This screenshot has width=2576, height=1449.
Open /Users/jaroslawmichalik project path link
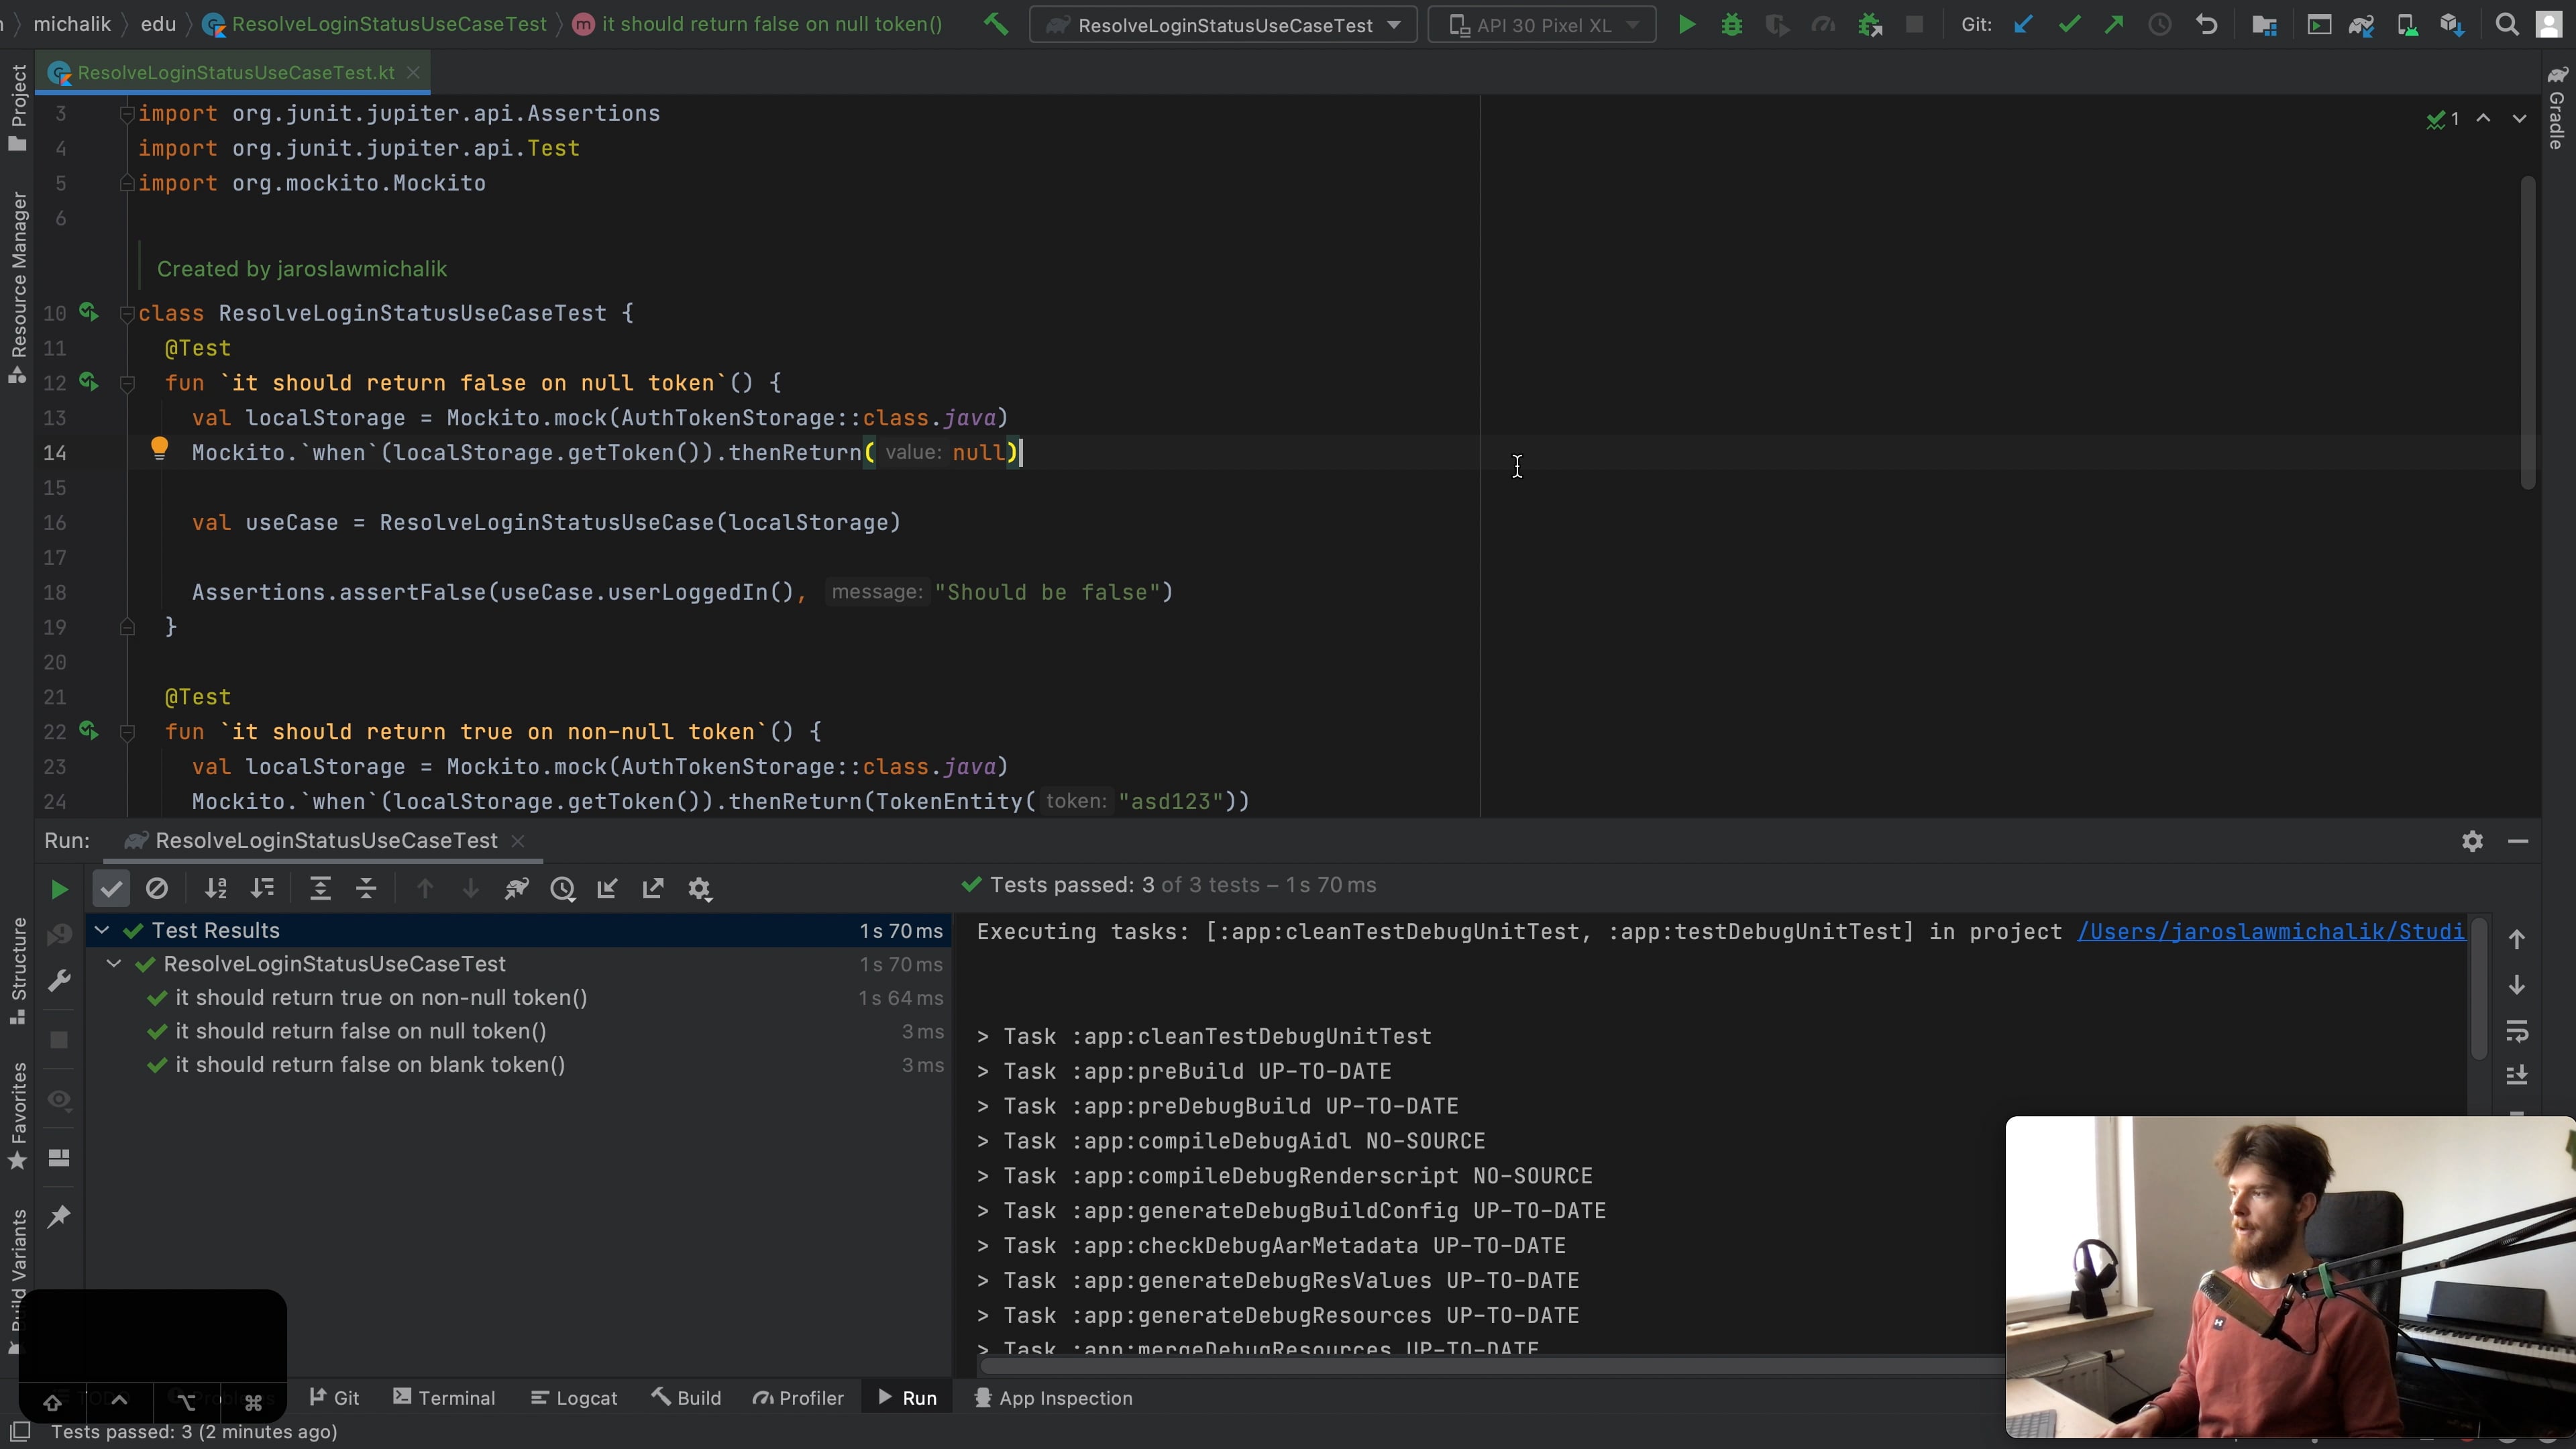[x=2270, y=932]
